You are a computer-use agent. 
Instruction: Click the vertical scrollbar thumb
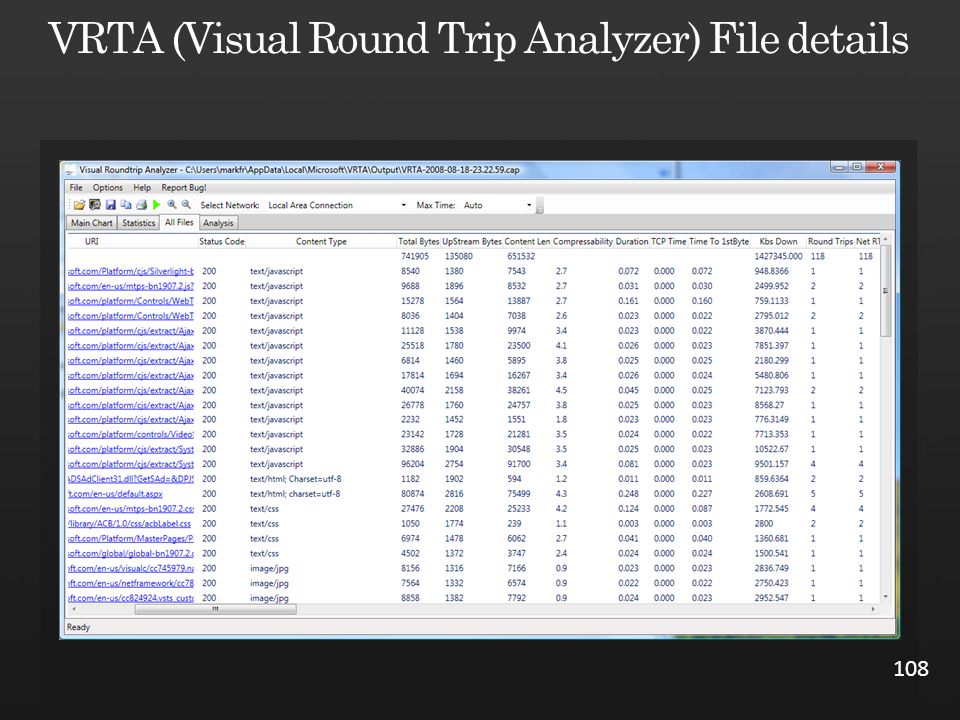[x=885, y=290]
